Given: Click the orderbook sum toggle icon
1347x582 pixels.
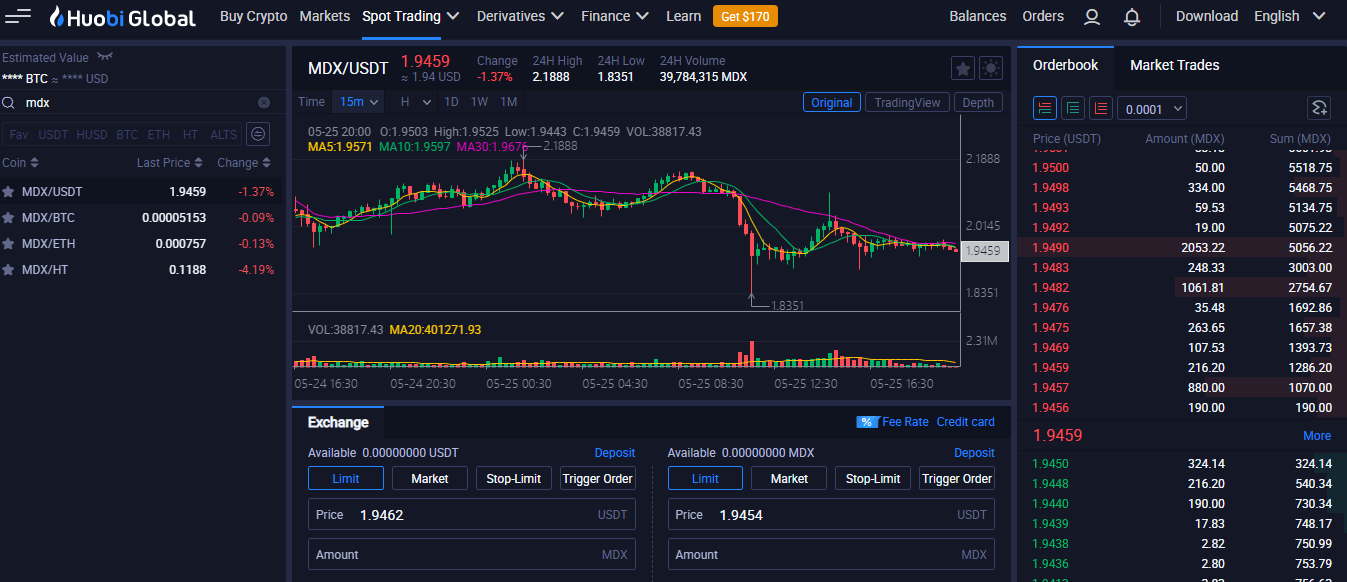Looking at the screenshot, I should pyautogui.click(x=1319, y=108).
